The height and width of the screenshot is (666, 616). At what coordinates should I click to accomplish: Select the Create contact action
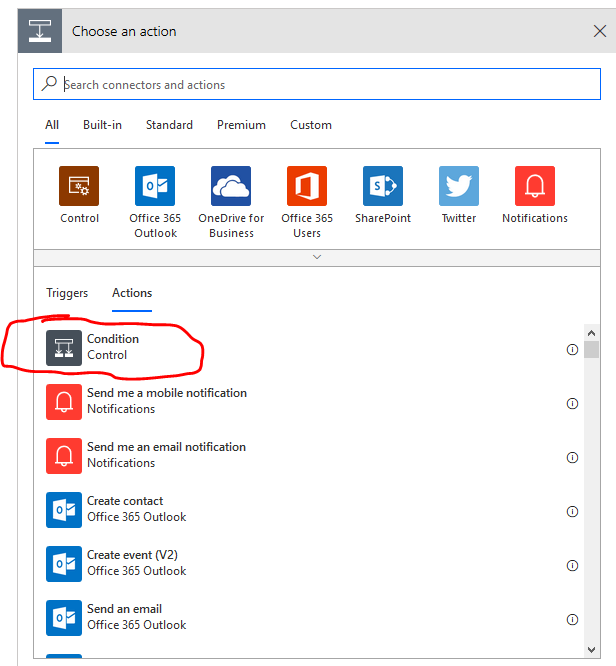tap(125, 501)
